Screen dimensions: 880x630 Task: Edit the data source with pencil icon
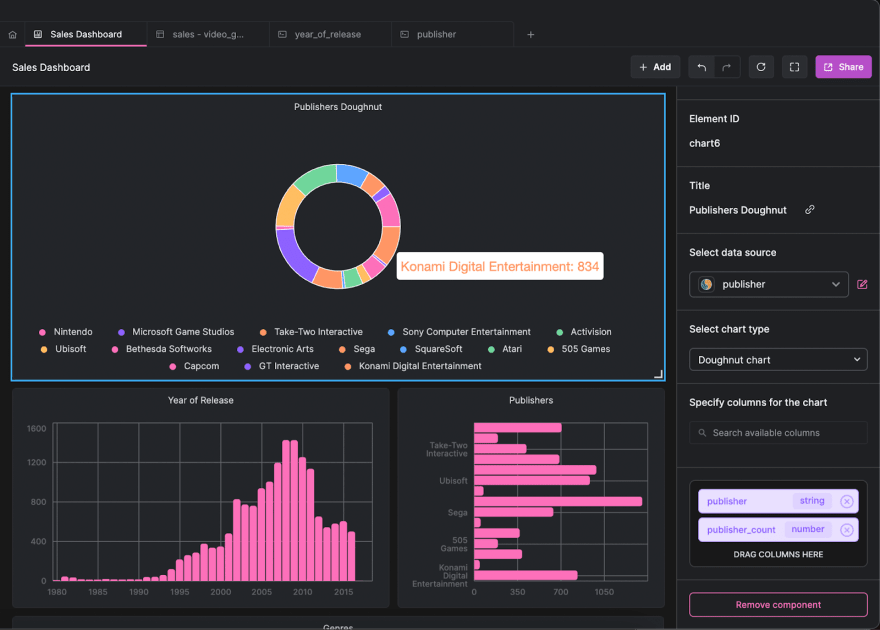[862, 284]
